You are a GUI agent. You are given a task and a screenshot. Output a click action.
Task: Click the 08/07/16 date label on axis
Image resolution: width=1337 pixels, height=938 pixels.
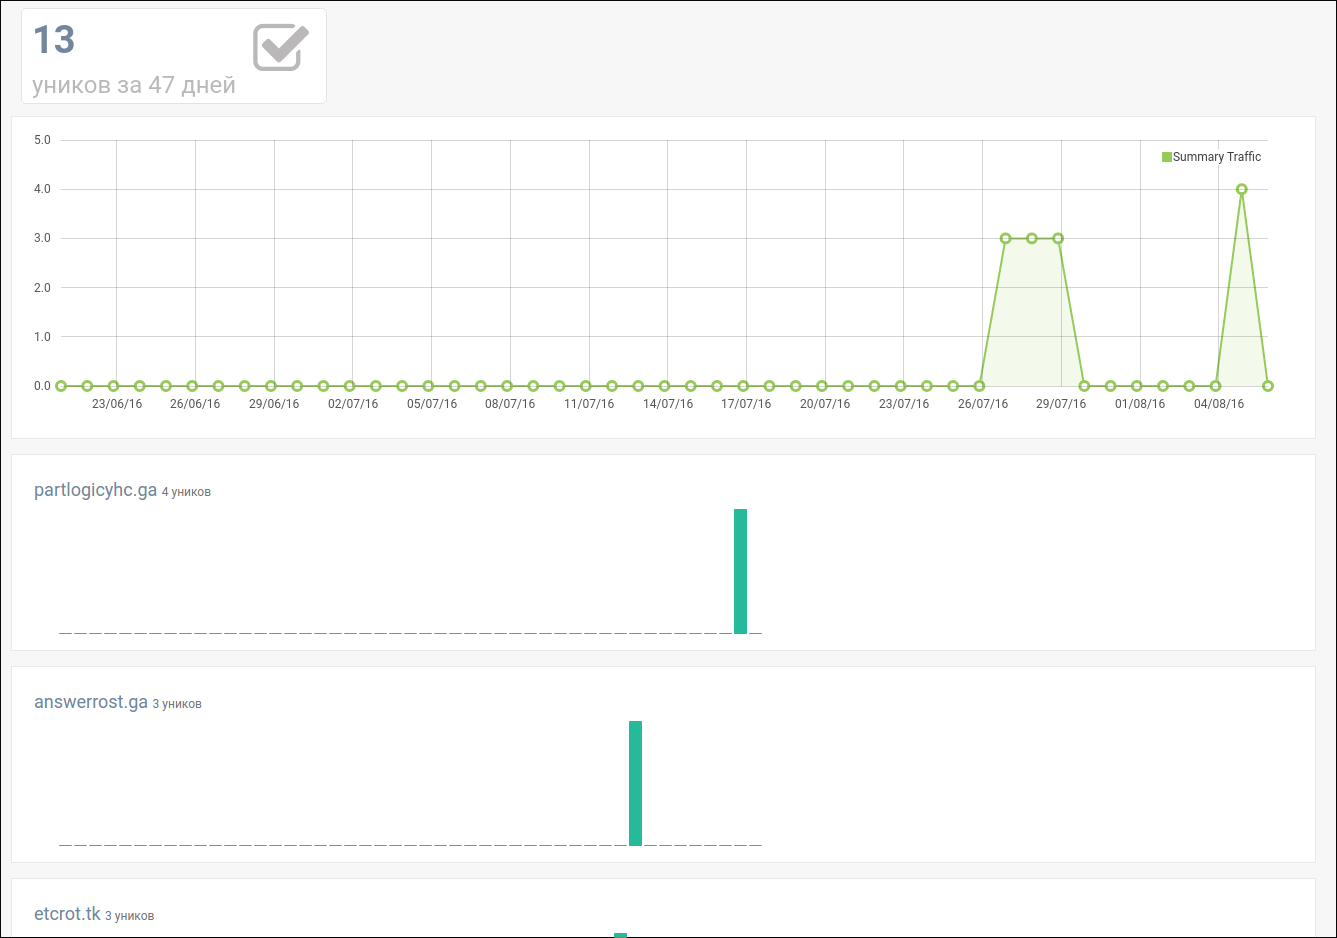pos(510,404)
